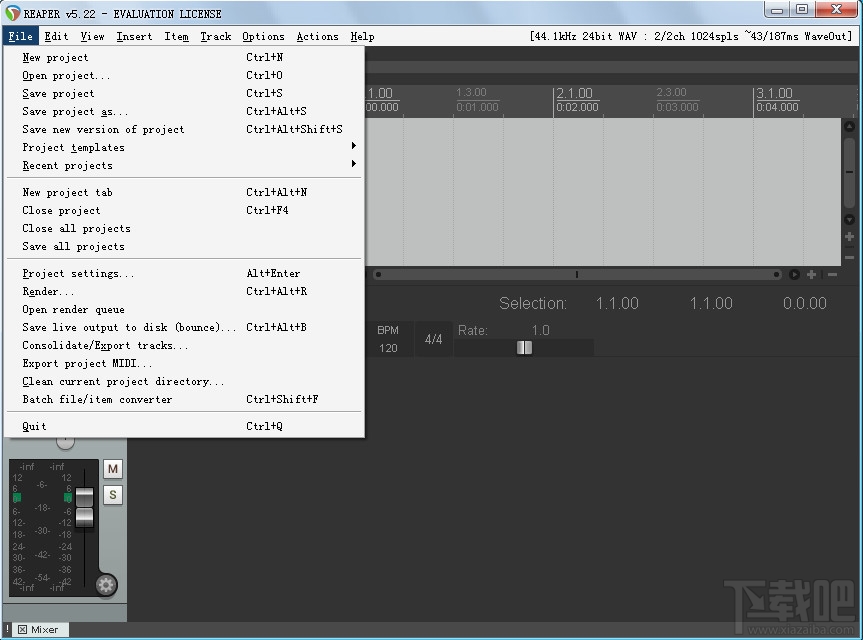The image size is (863, 640).
Task: Choose Render... from File menu
Action: coord(184,291)
